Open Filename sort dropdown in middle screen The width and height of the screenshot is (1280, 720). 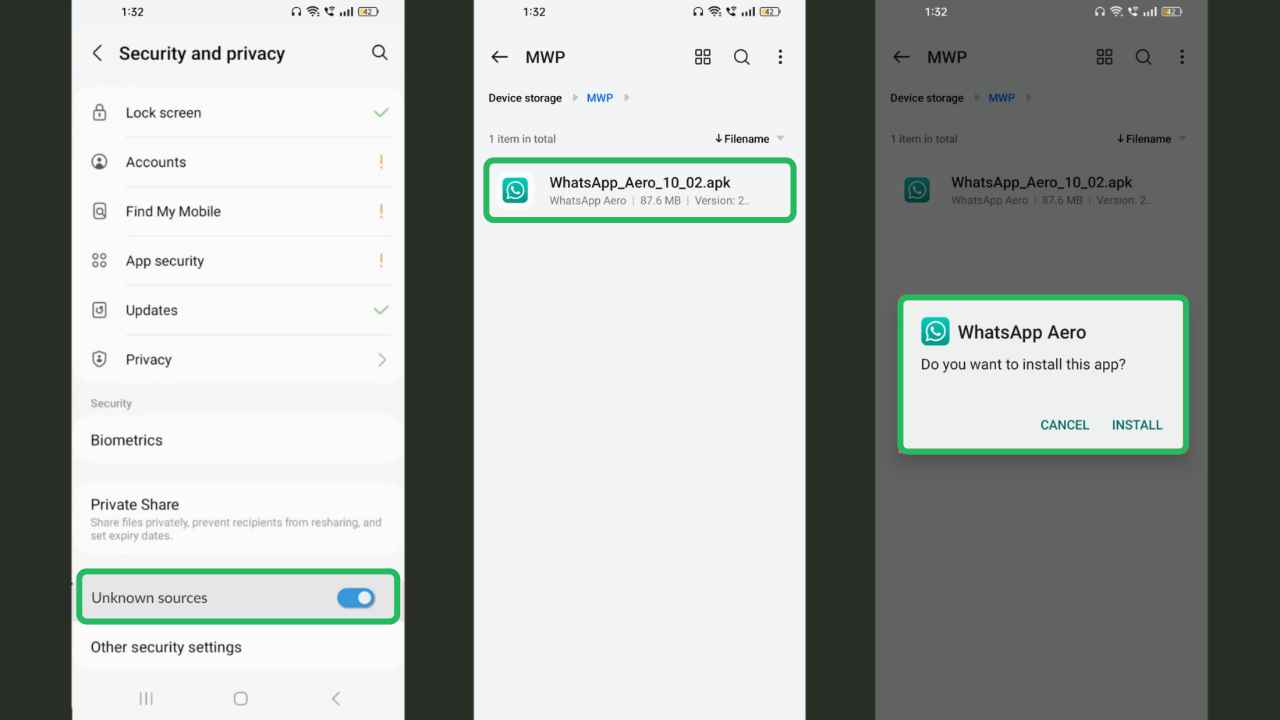[x=750, y=139]
